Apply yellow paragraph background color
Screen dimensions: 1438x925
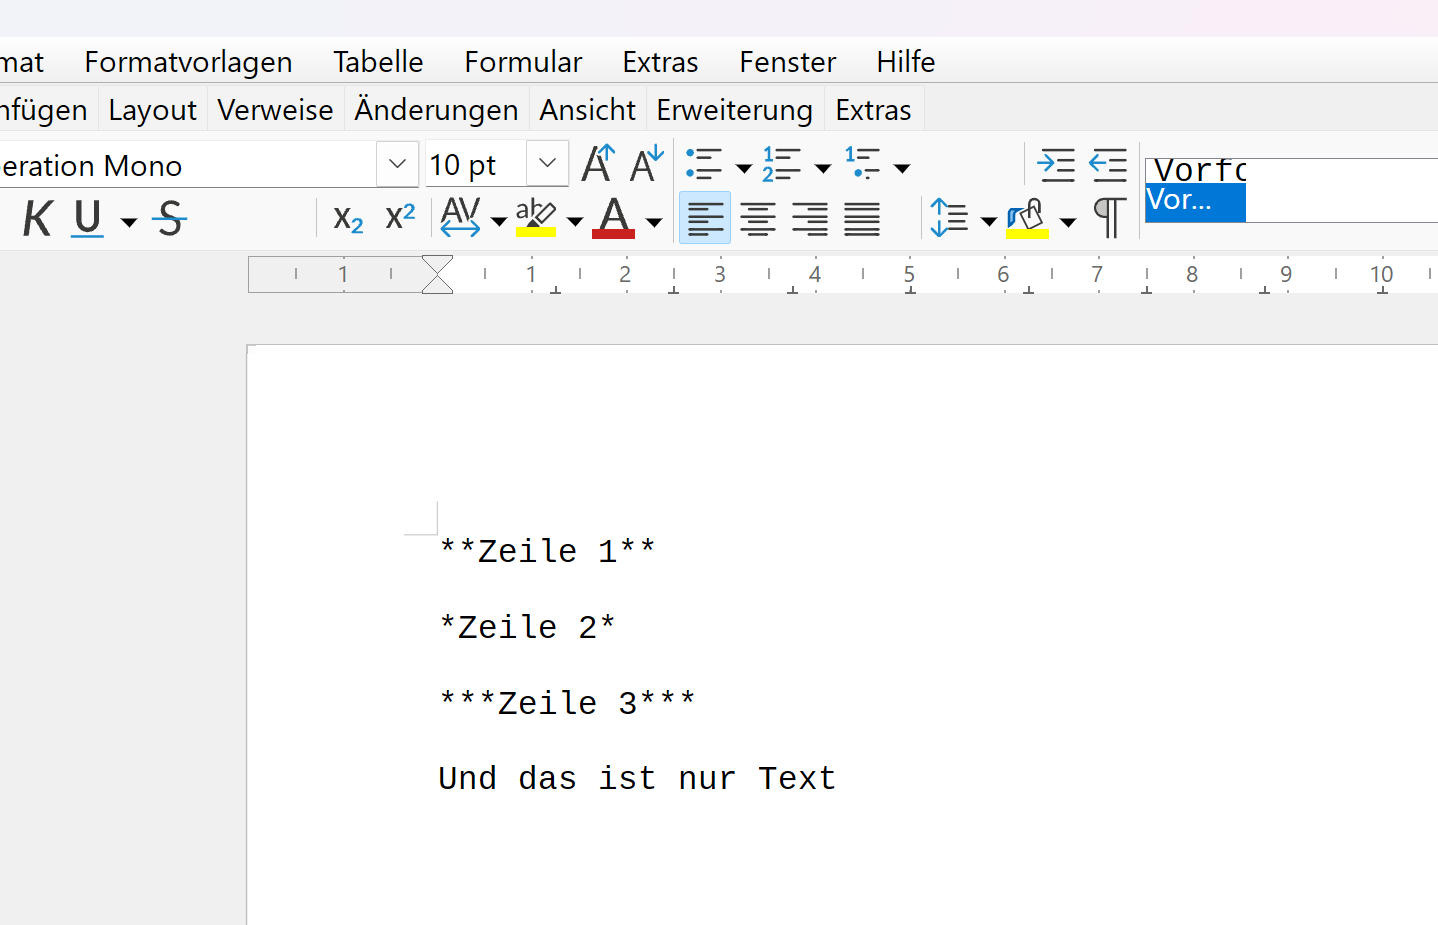click(1028, 218)
